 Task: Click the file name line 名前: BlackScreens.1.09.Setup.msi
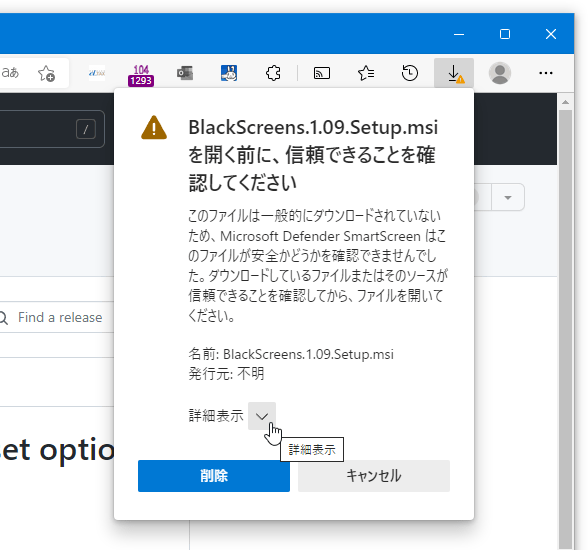tap(291, 354)
